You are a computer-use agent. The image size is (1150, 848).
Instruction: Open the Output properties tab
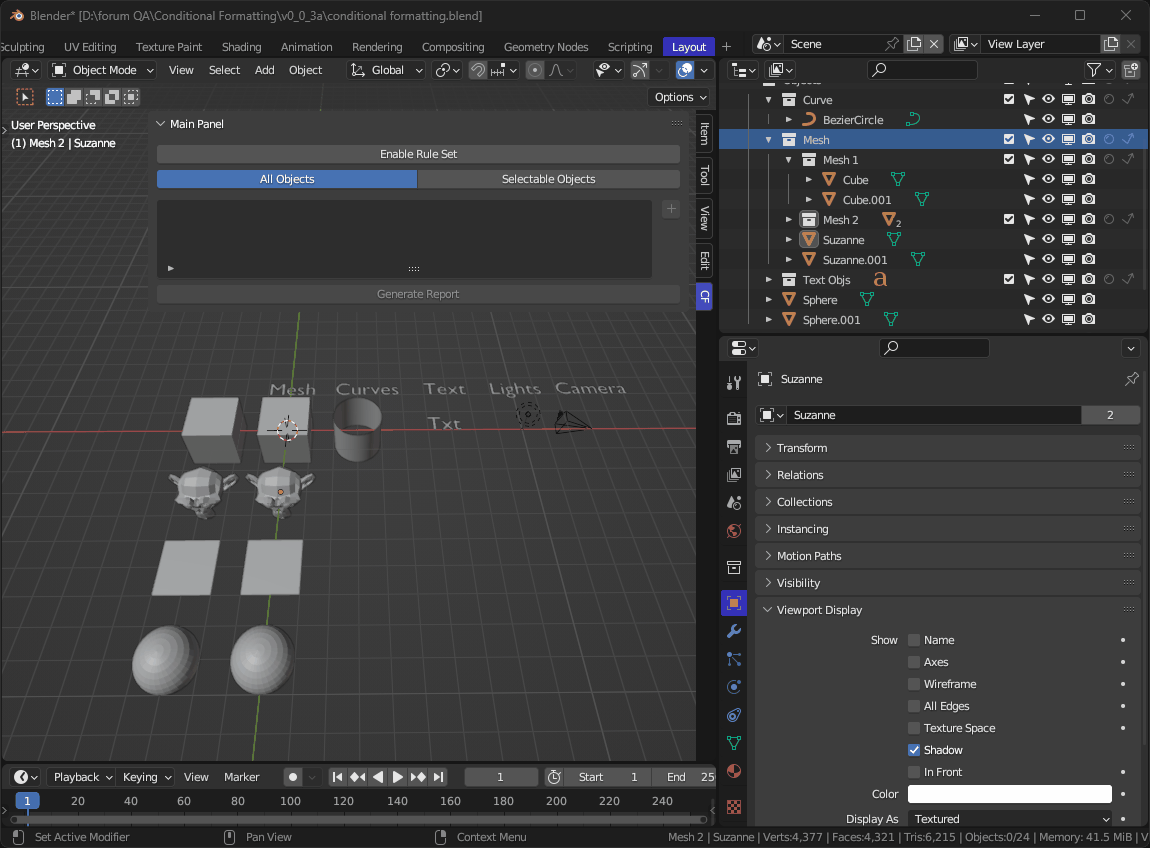point(734,447)
